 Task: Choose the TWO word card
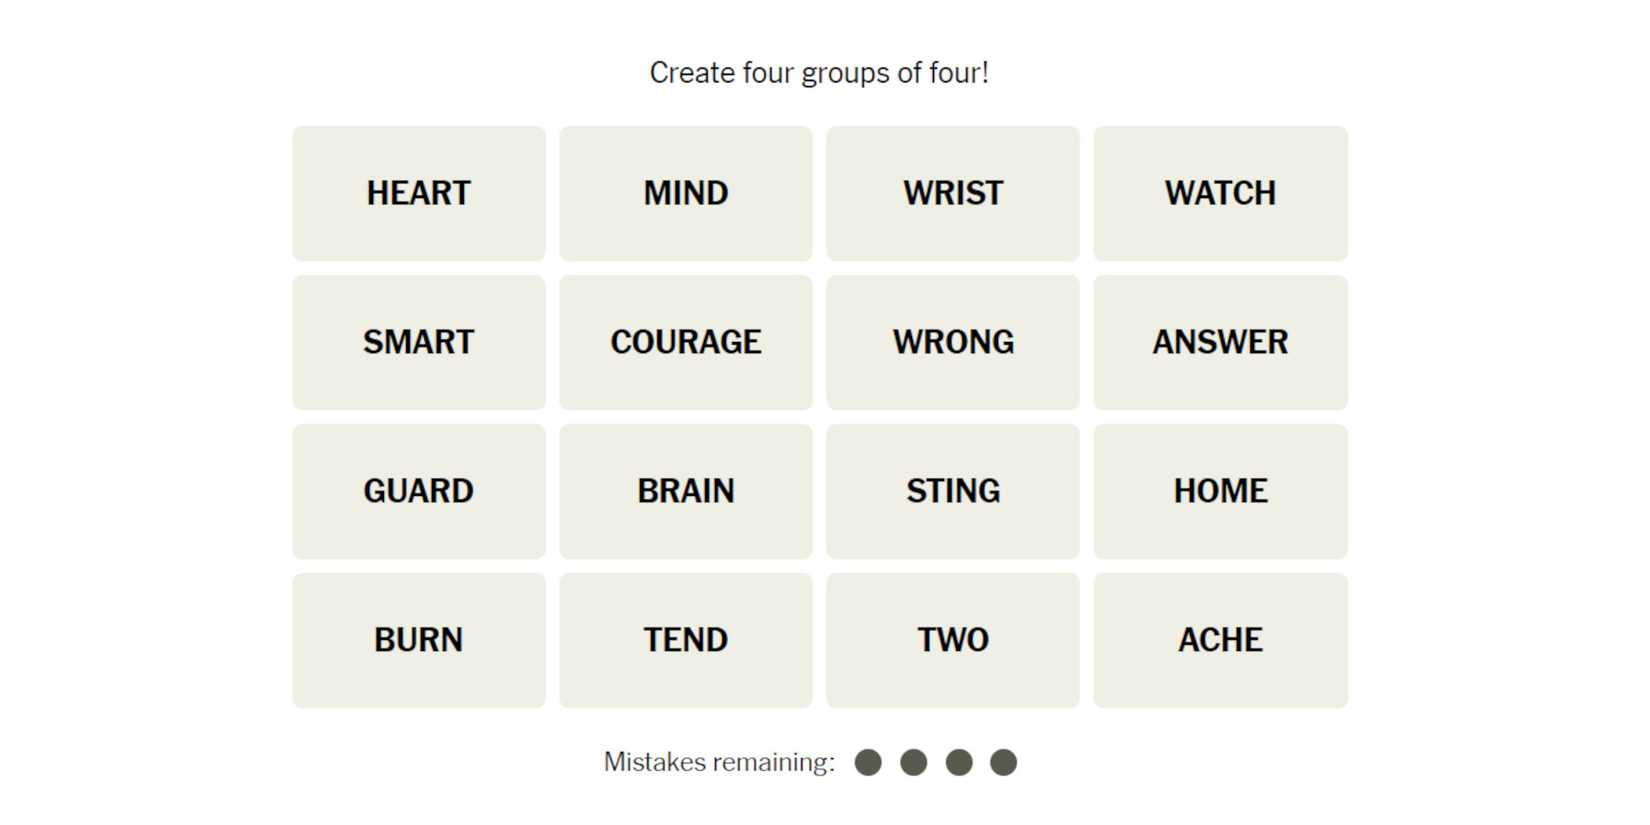pyautogui.click(x=953, y=640)
